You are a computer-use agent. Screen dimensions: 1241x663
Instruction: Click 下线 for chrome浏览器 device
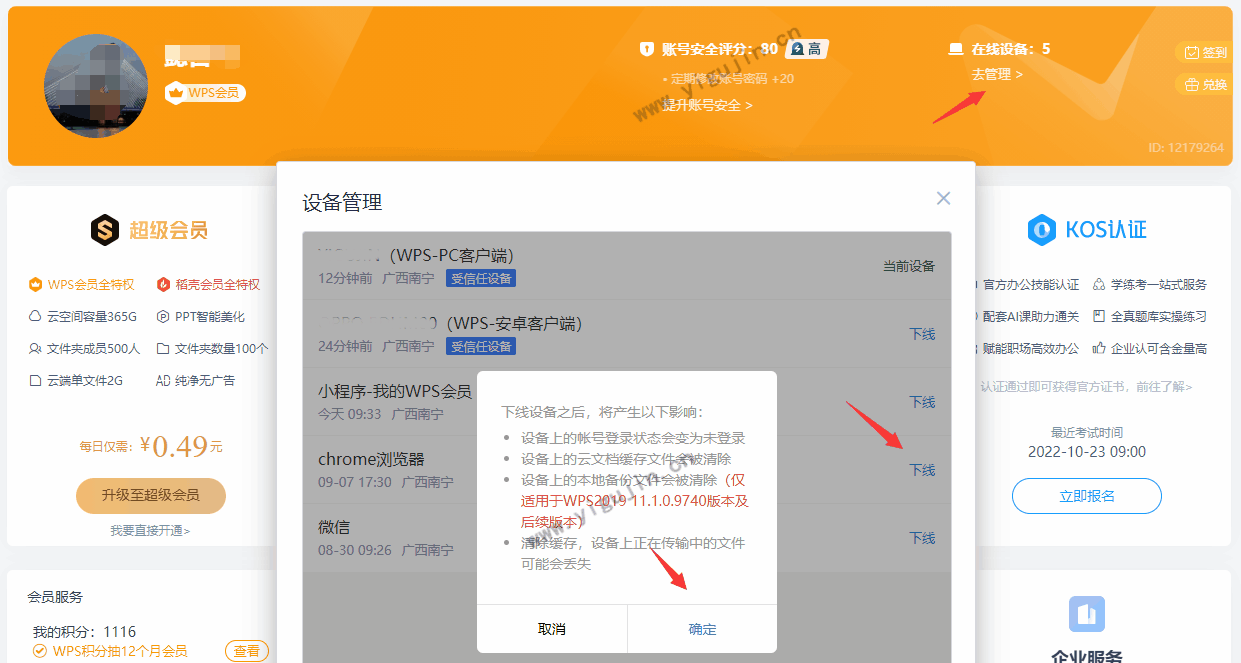coord(922,470)
